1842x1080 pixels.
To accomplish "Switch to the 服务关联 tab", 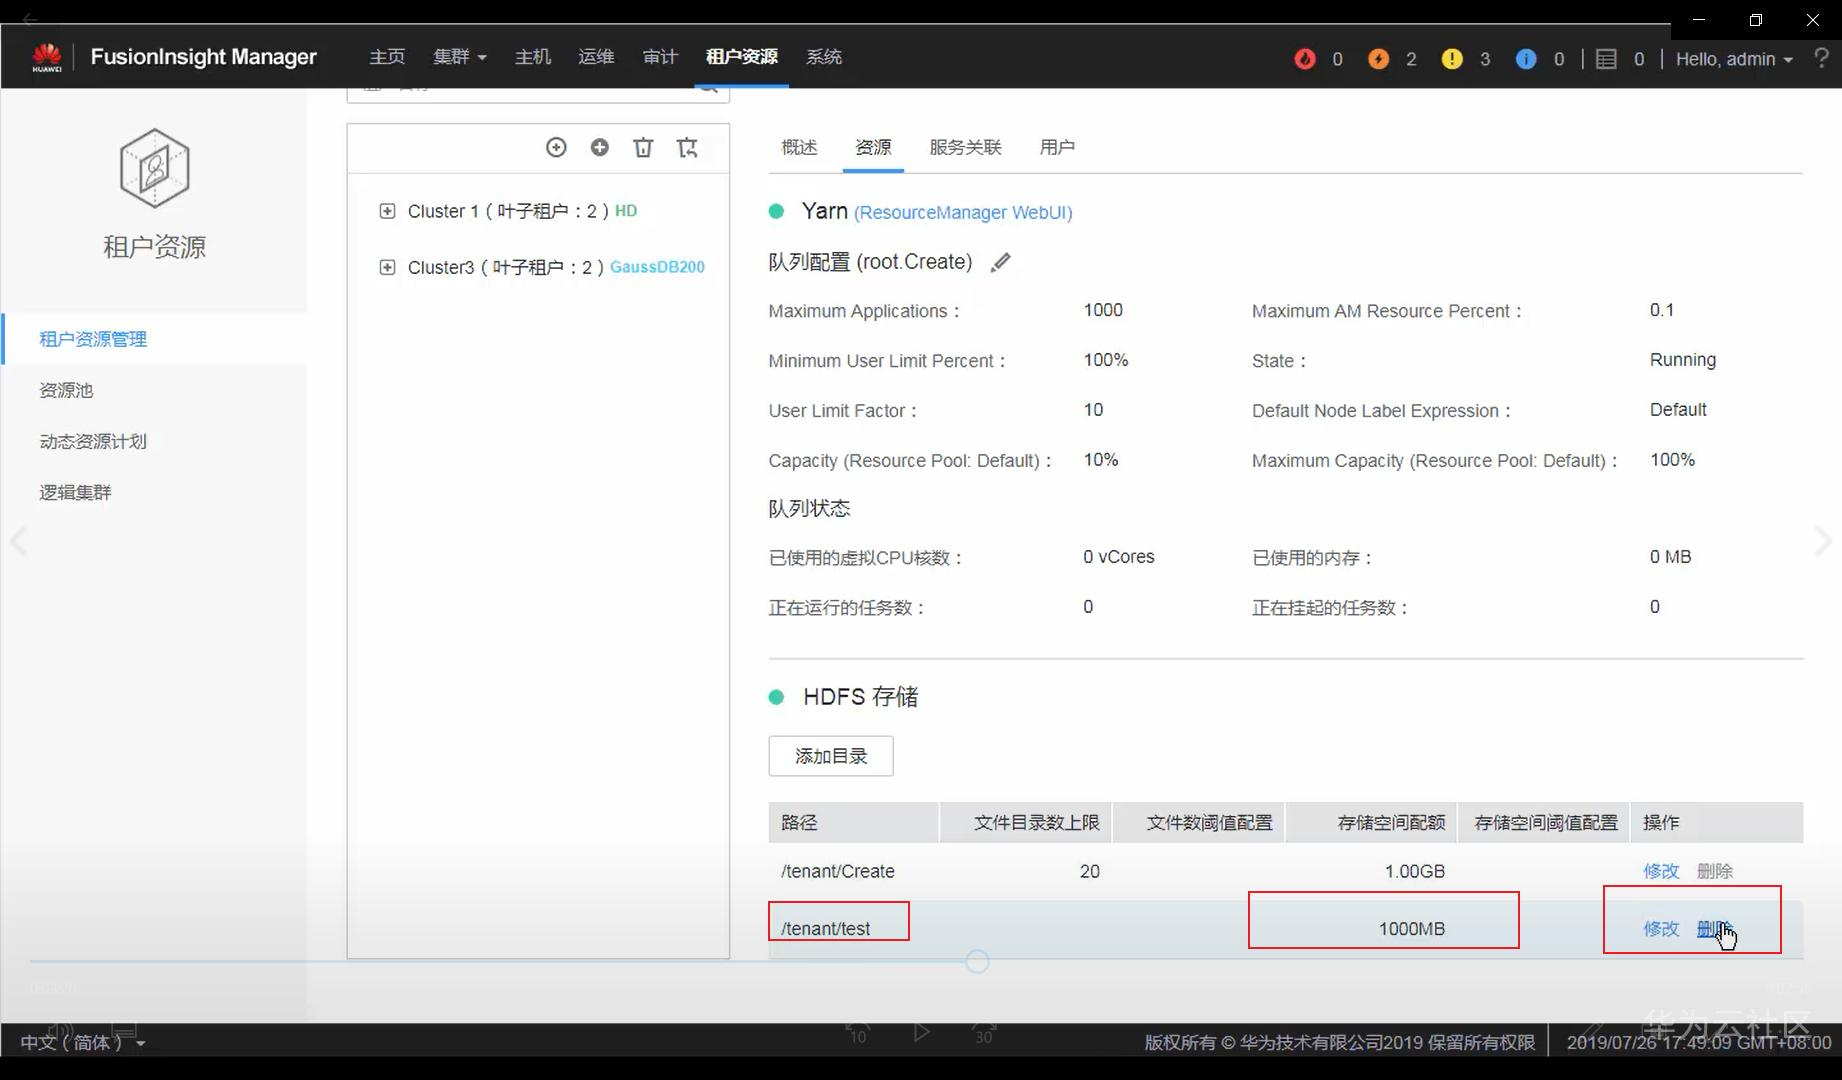I will 965,148.
